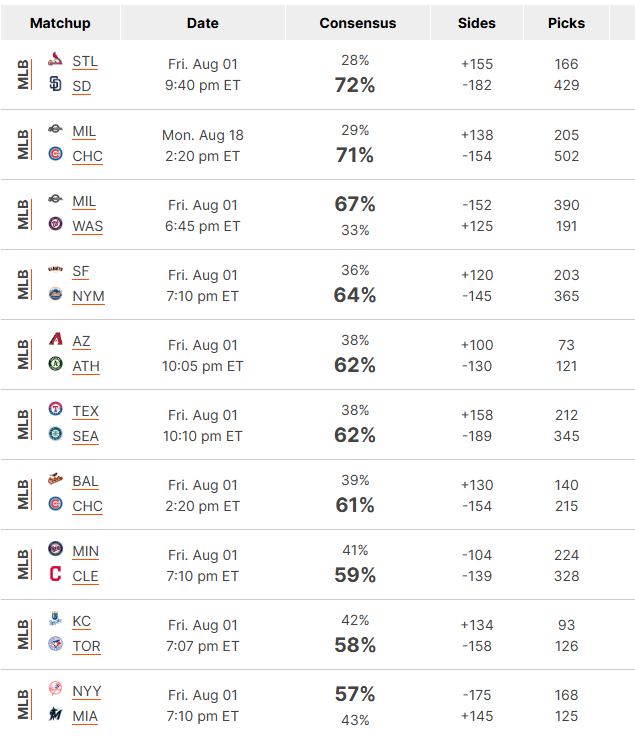Click the Athletics logo icon
635x743 pixels.
(x=55, y=363)
